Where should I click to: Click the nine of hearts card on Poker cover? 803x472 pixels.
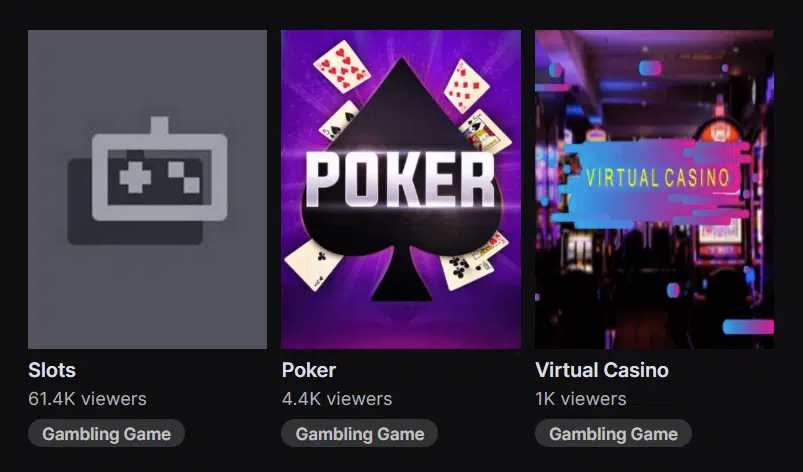point(342,67)
